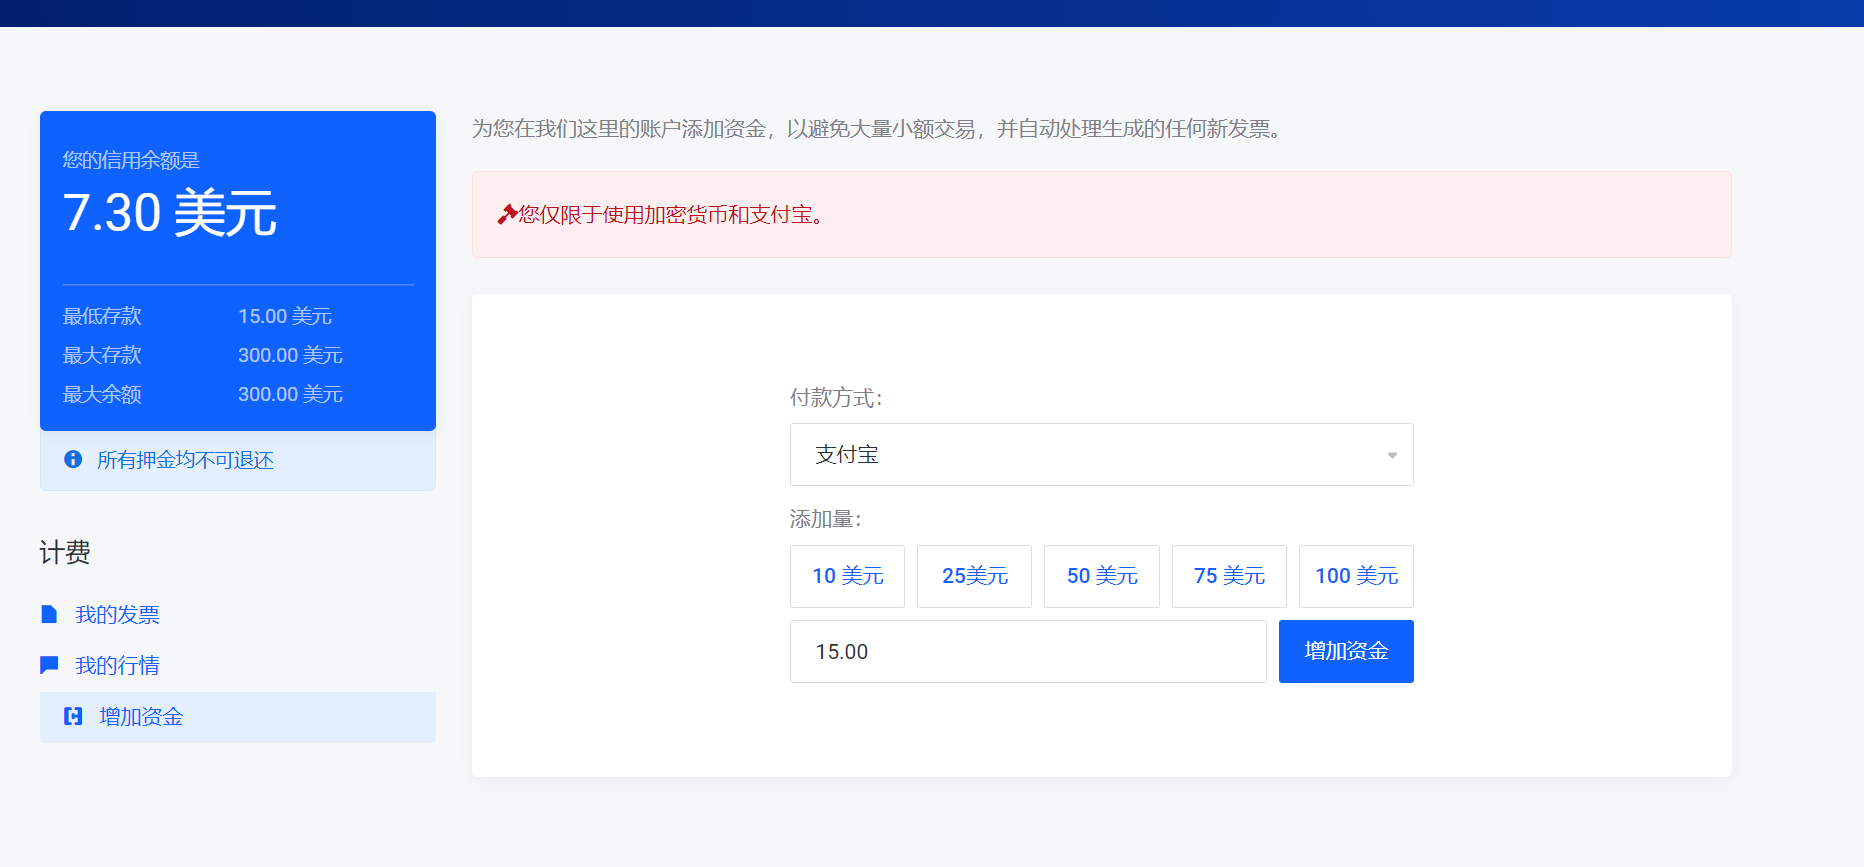Click the 您仅限于使用加密货币和支付宝 warning message
1864x867 pixels.
click(x=672, y=215)
